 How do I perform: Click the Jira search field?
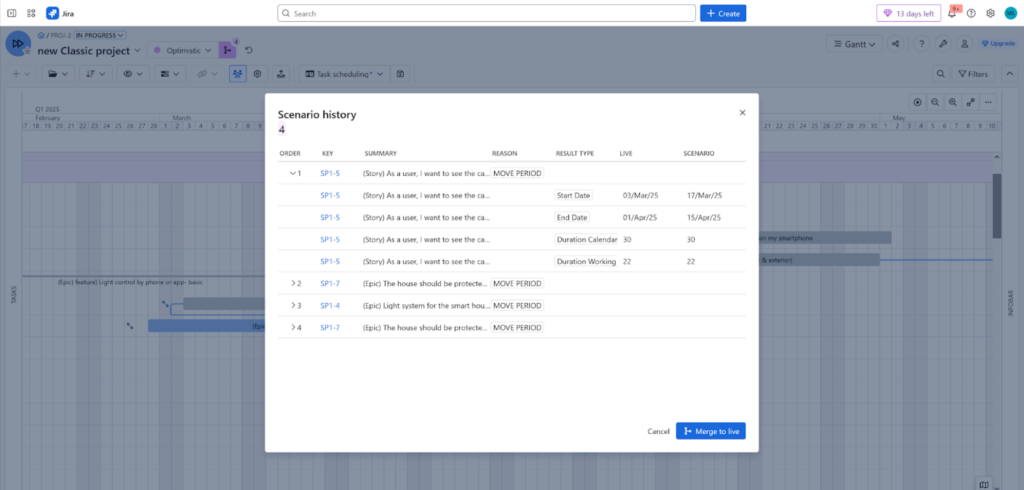coord(486,14)
